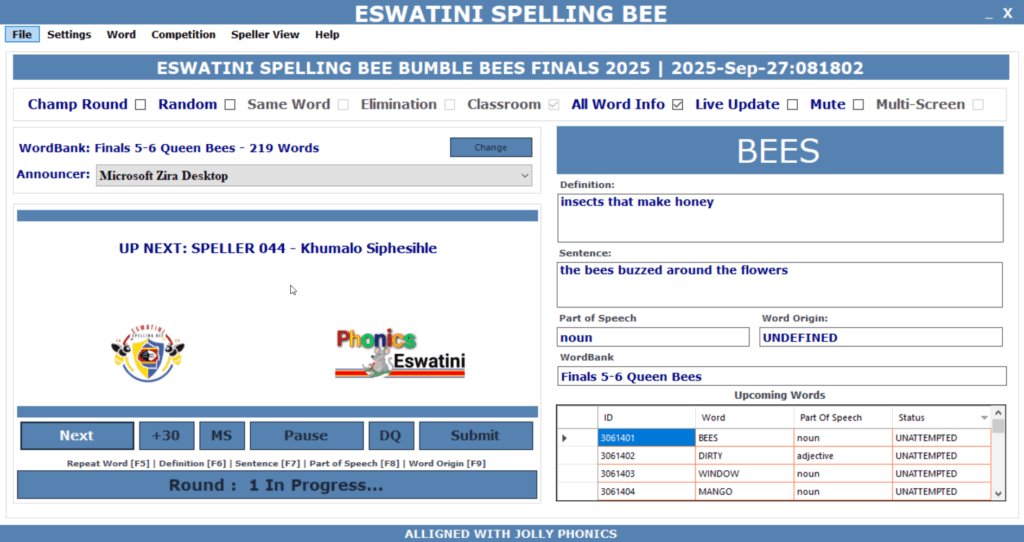This screenshot has height=542, width=1024.
Task: Click the +30 seconds button
Action: point(166,436)
